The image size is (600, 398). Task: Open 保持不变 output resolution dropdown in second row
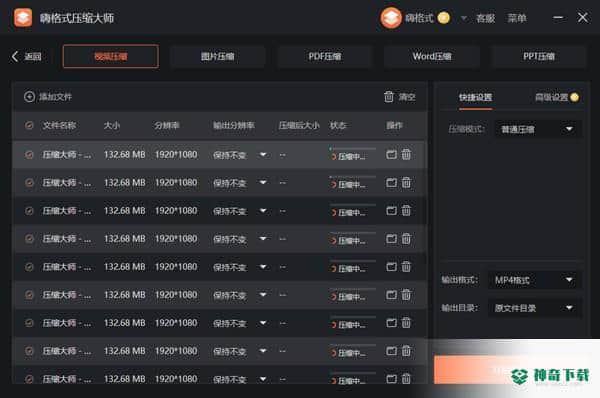[240, 183]
